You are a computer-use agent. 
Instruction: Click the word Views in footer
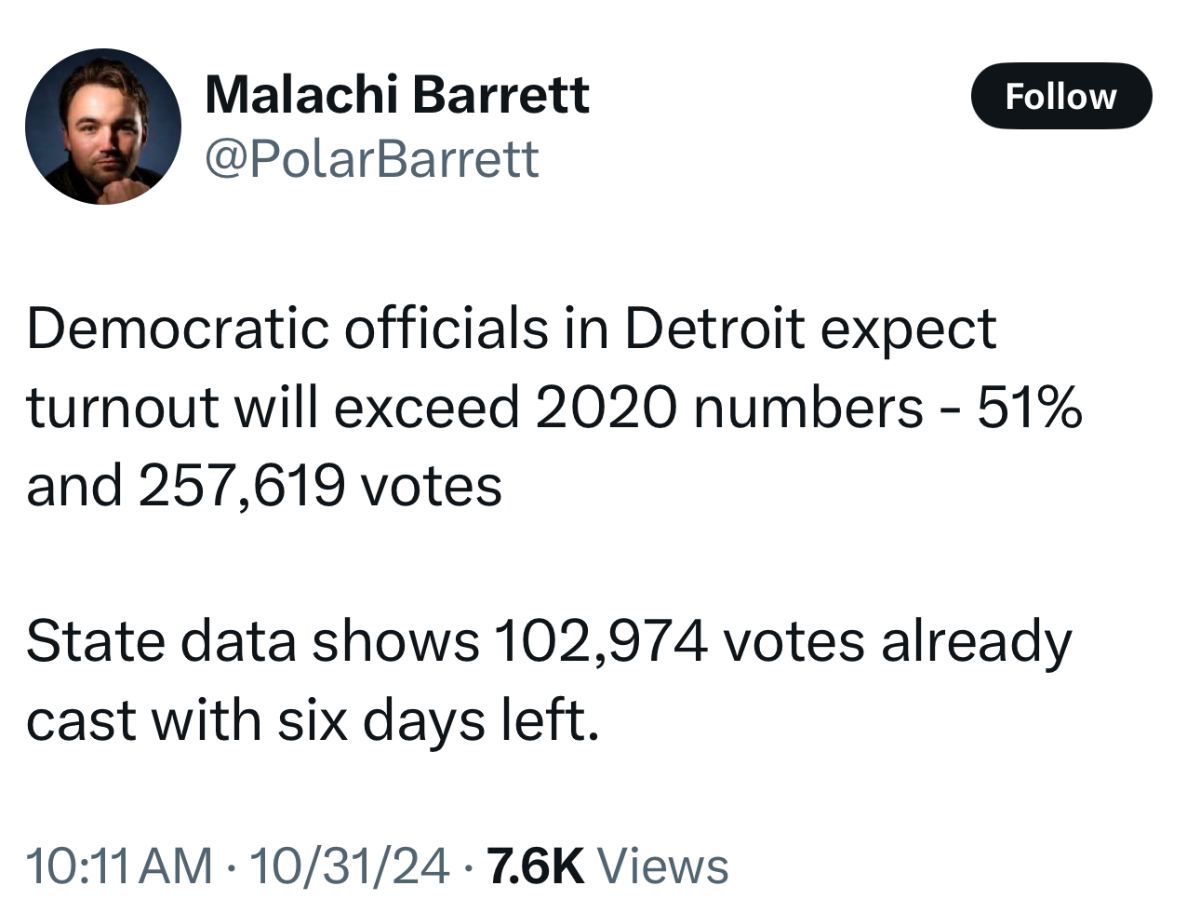(667, 865)
